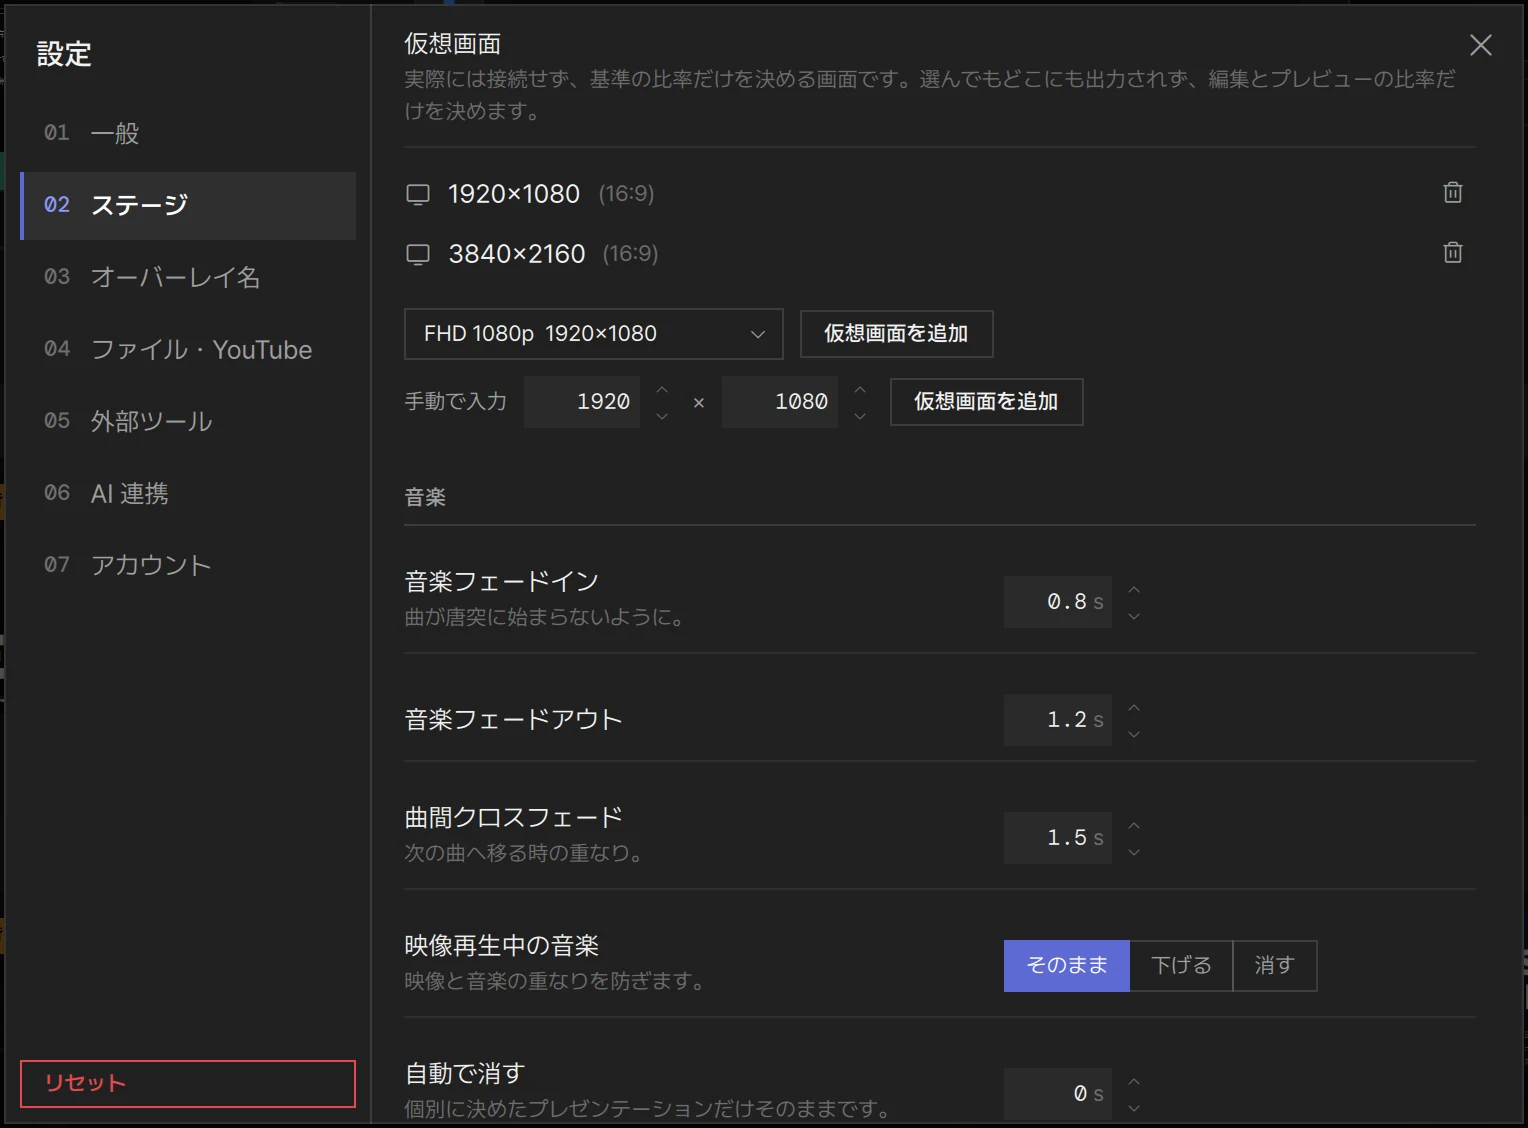Image resolution: width=1528 pixels, height=1128 pixels.
Task: Decrease 自動で消す with down arrow
Action: 1134,1107
